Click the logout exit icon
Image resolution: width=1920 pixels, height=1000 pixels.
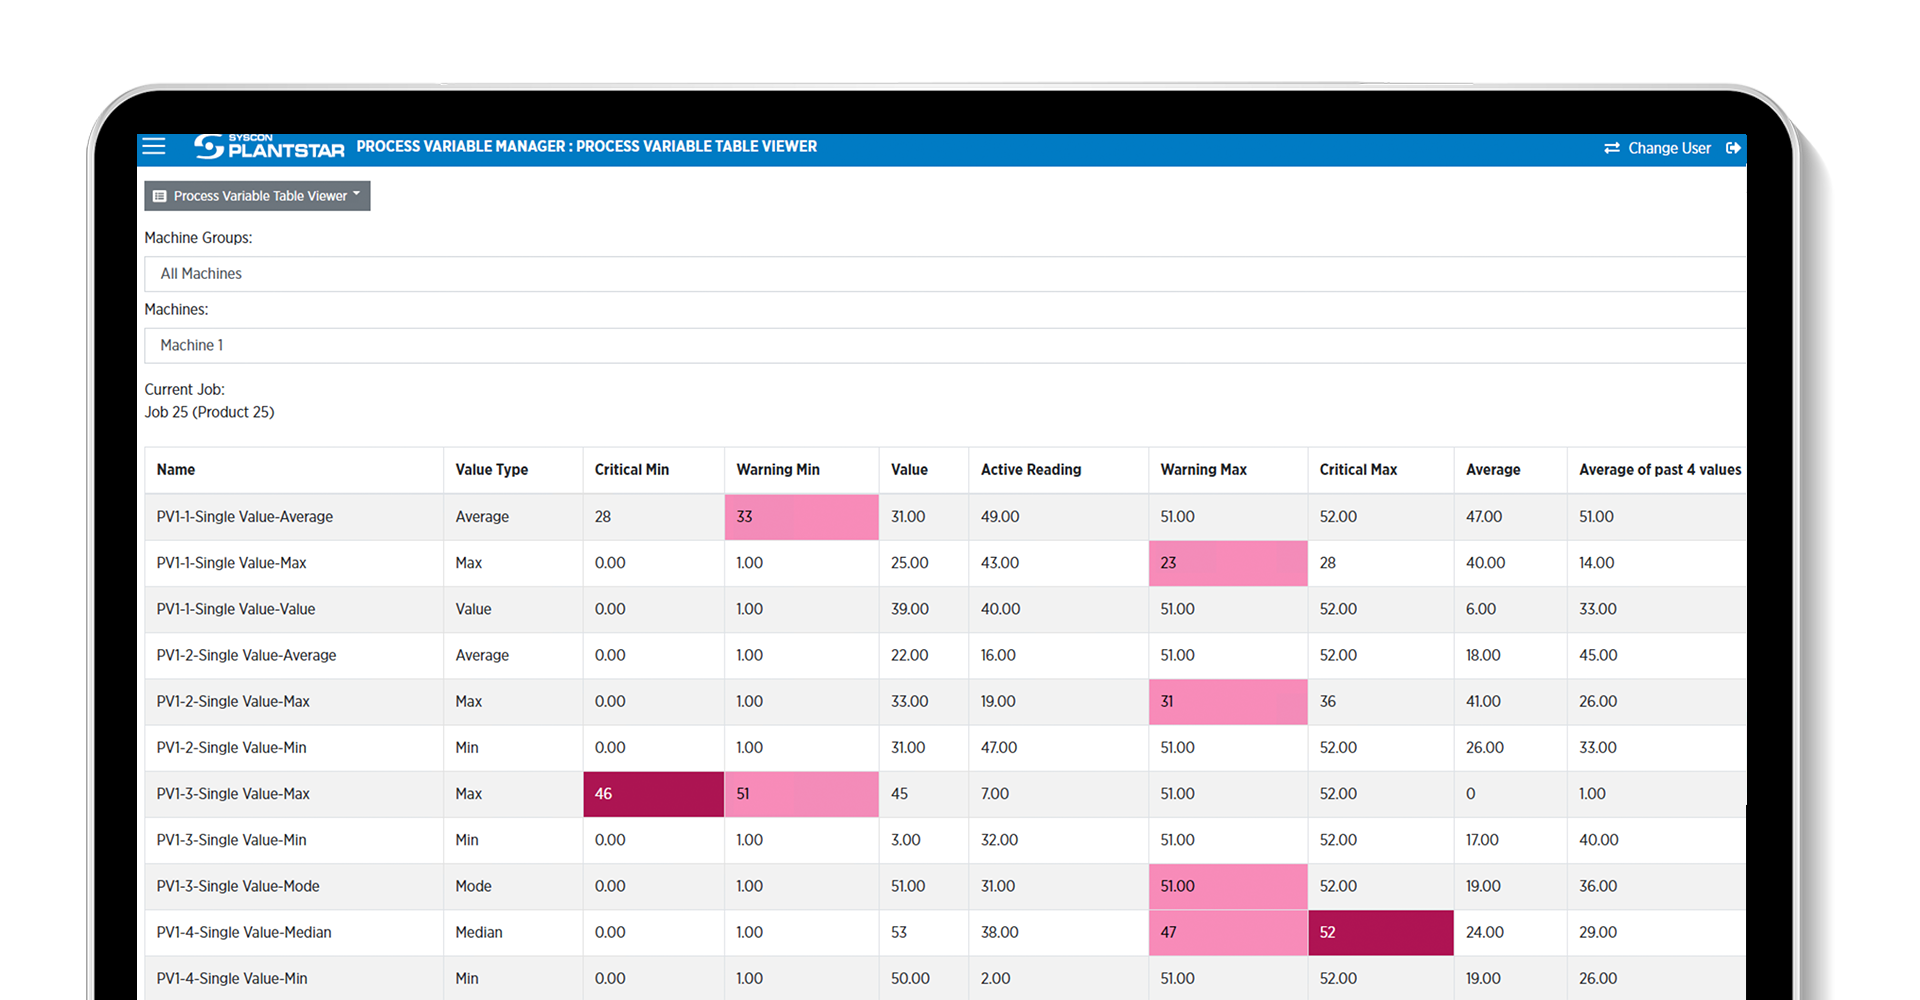pyautogui.click(x=1734, y=148)
